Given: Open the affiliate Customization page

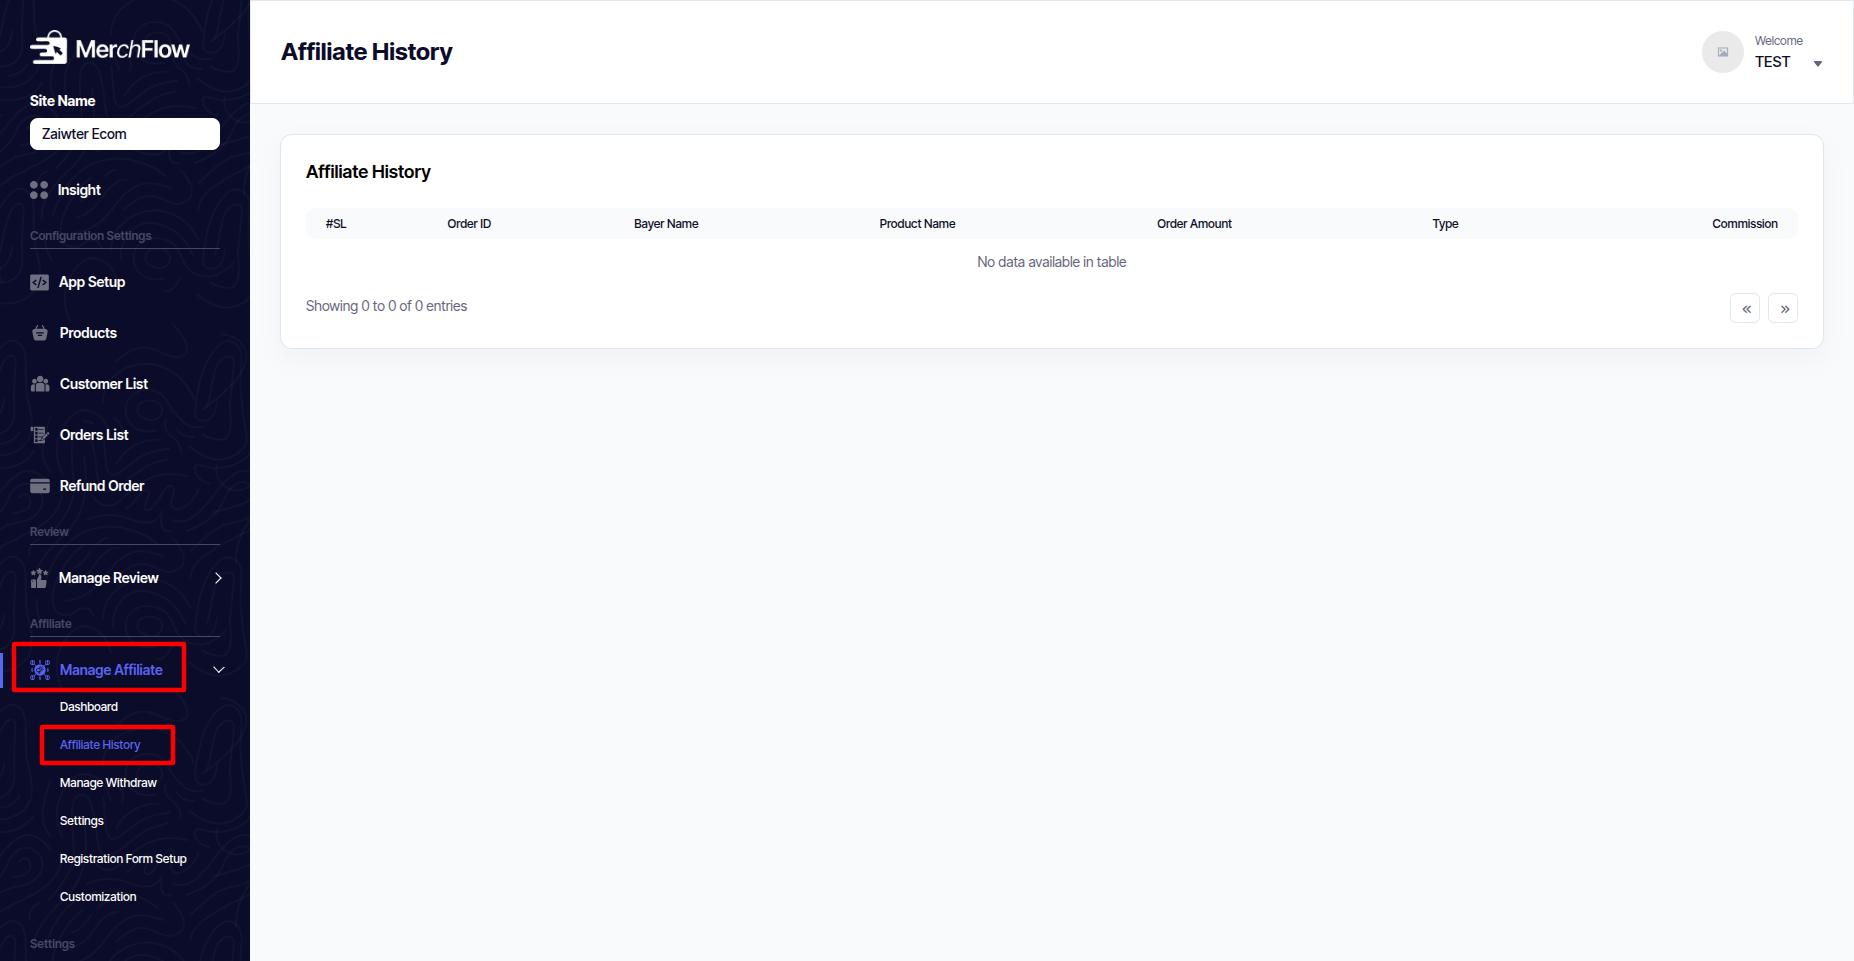Looking at the screenshot, I should [x=98, y=897].
